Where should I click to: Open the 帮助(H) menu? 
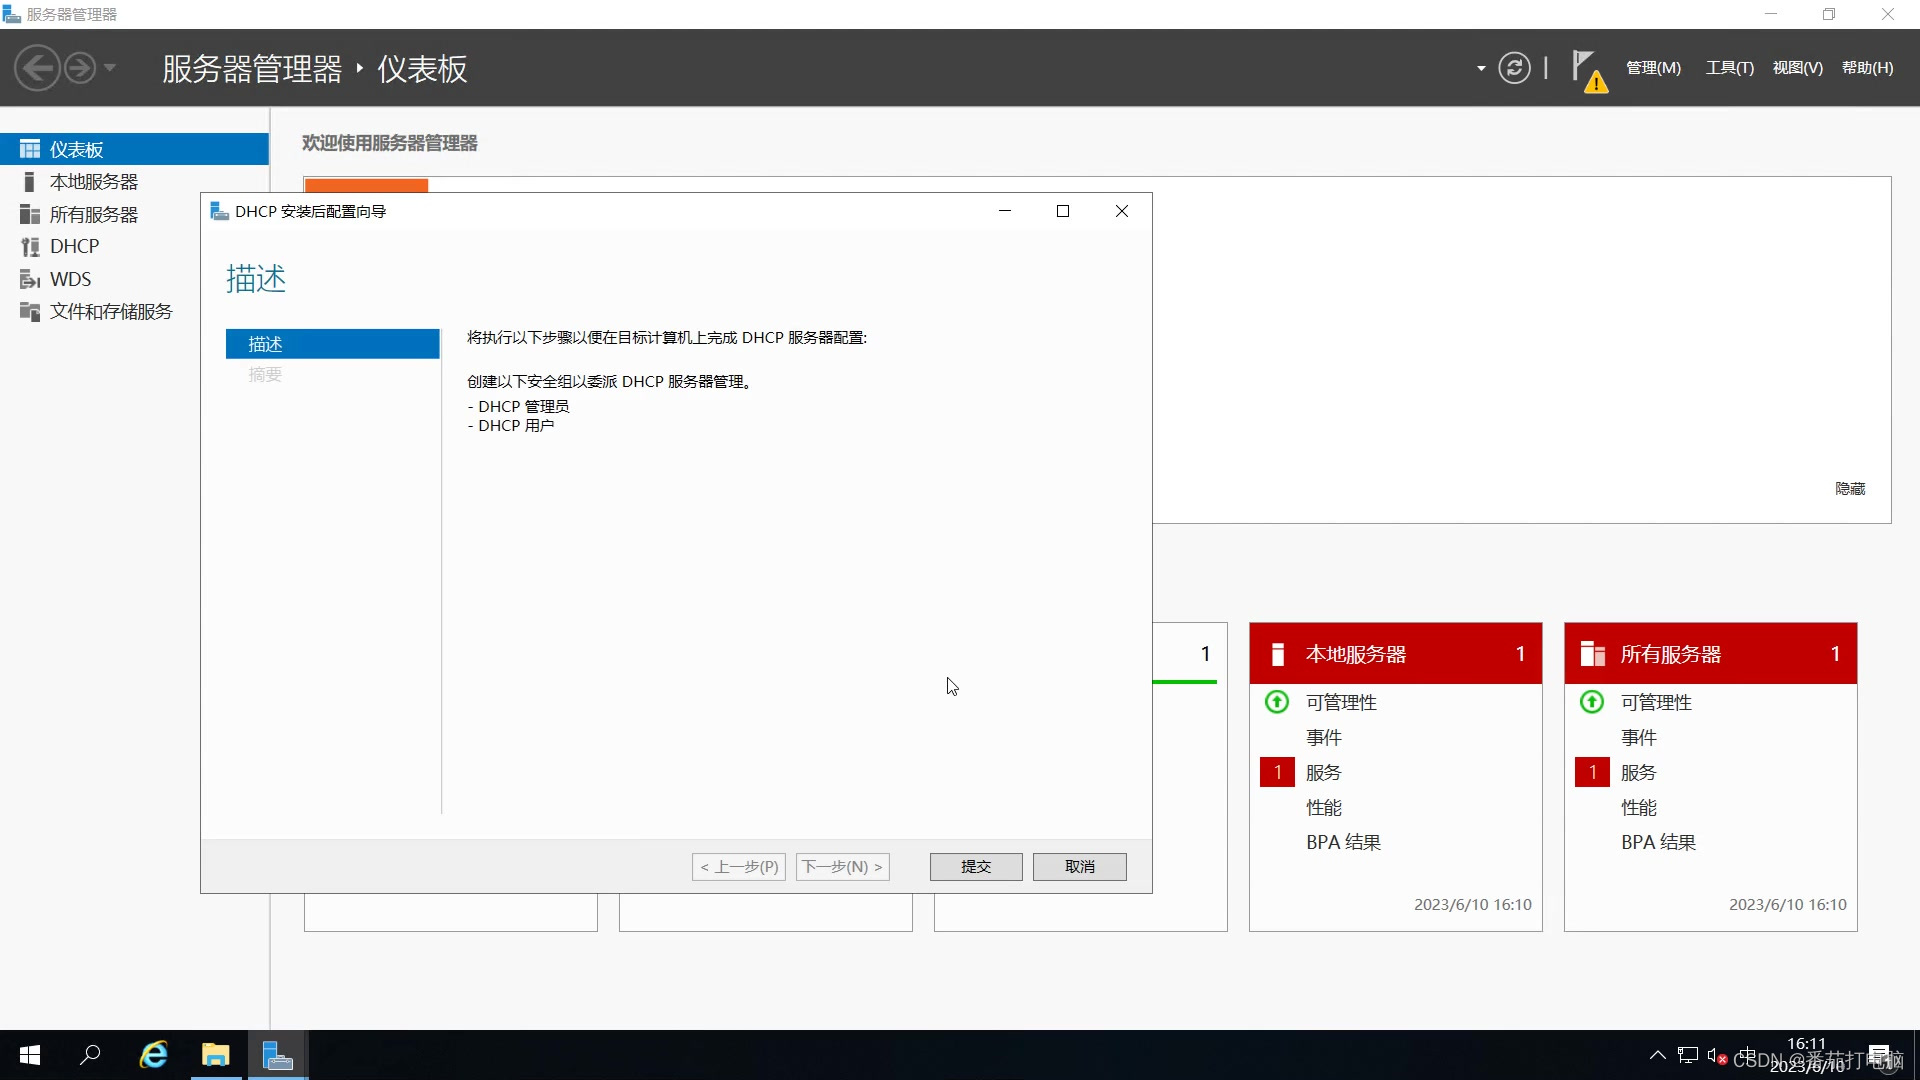tap(1867, 68)
